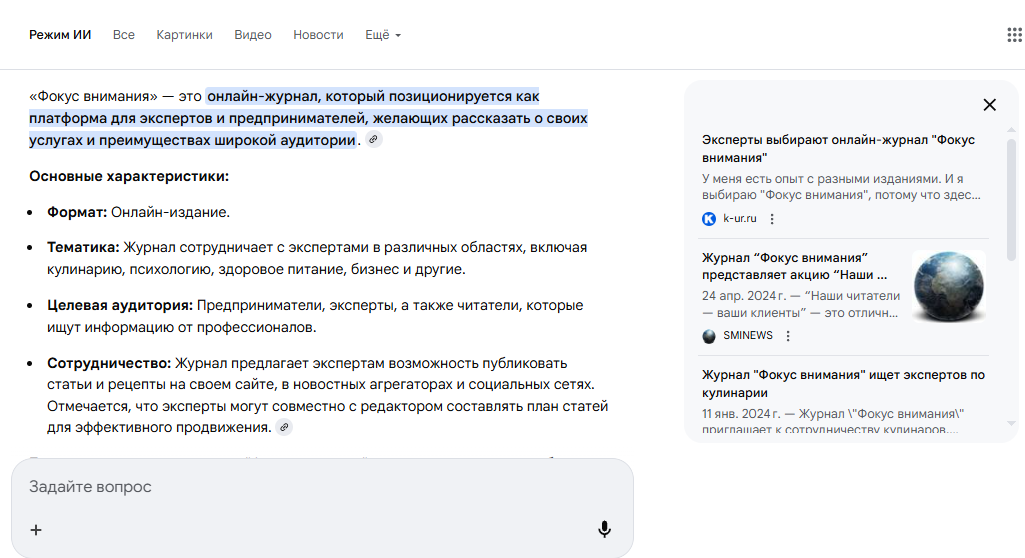1025x558 pixels.
Task: Click the globe thumbnail in sources
Action: [948, 286]
